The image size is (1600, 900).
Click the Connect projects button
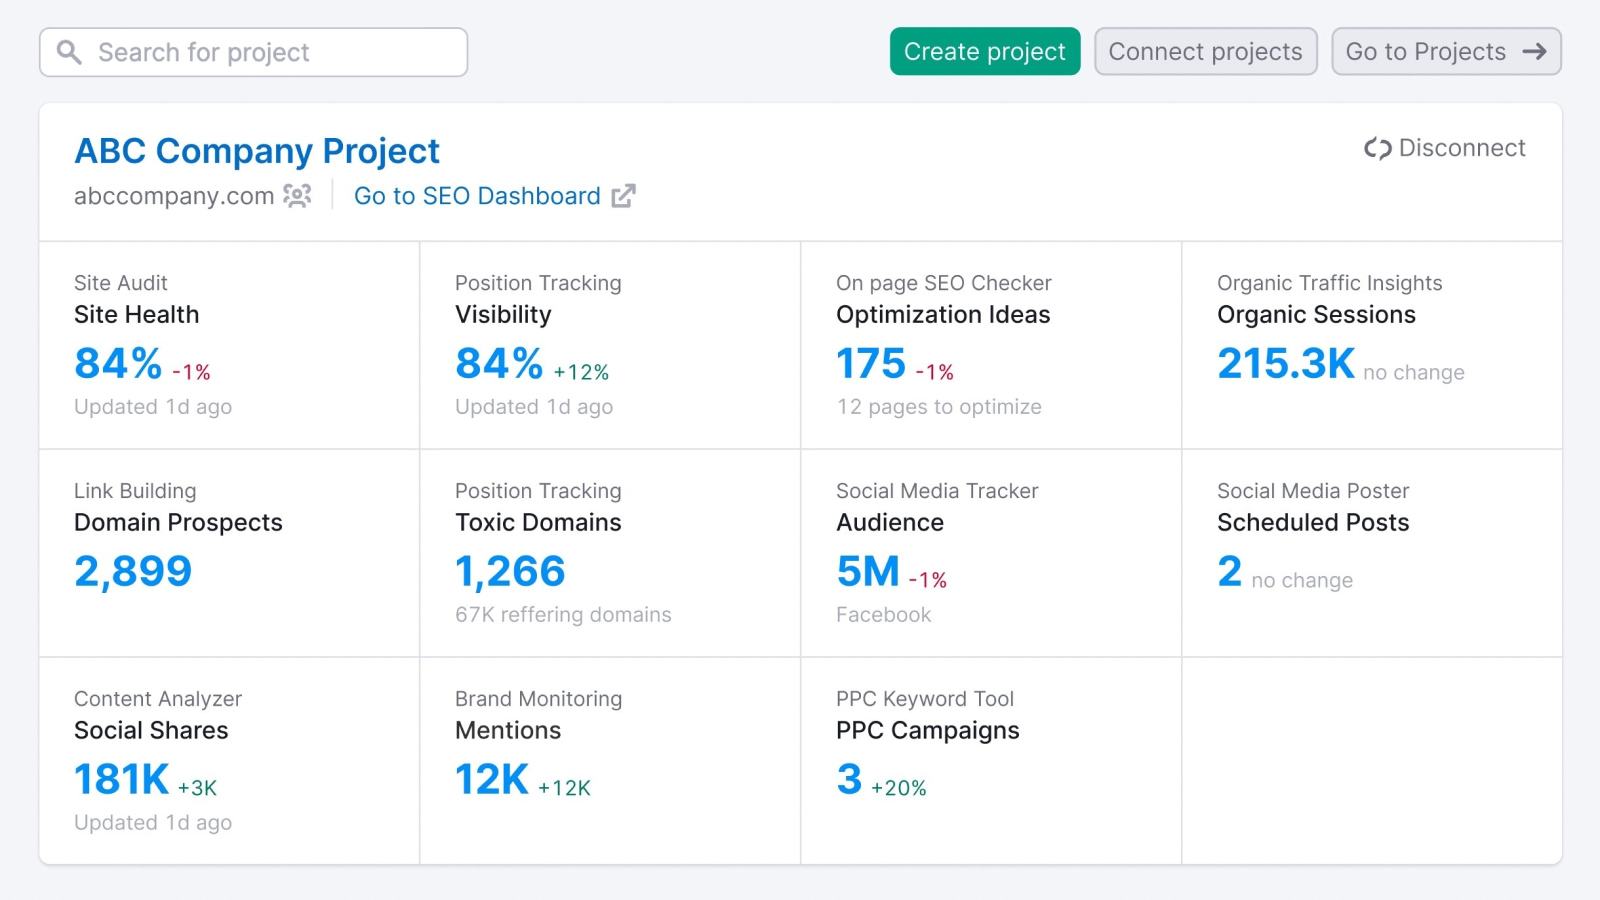pos(1206,51)
